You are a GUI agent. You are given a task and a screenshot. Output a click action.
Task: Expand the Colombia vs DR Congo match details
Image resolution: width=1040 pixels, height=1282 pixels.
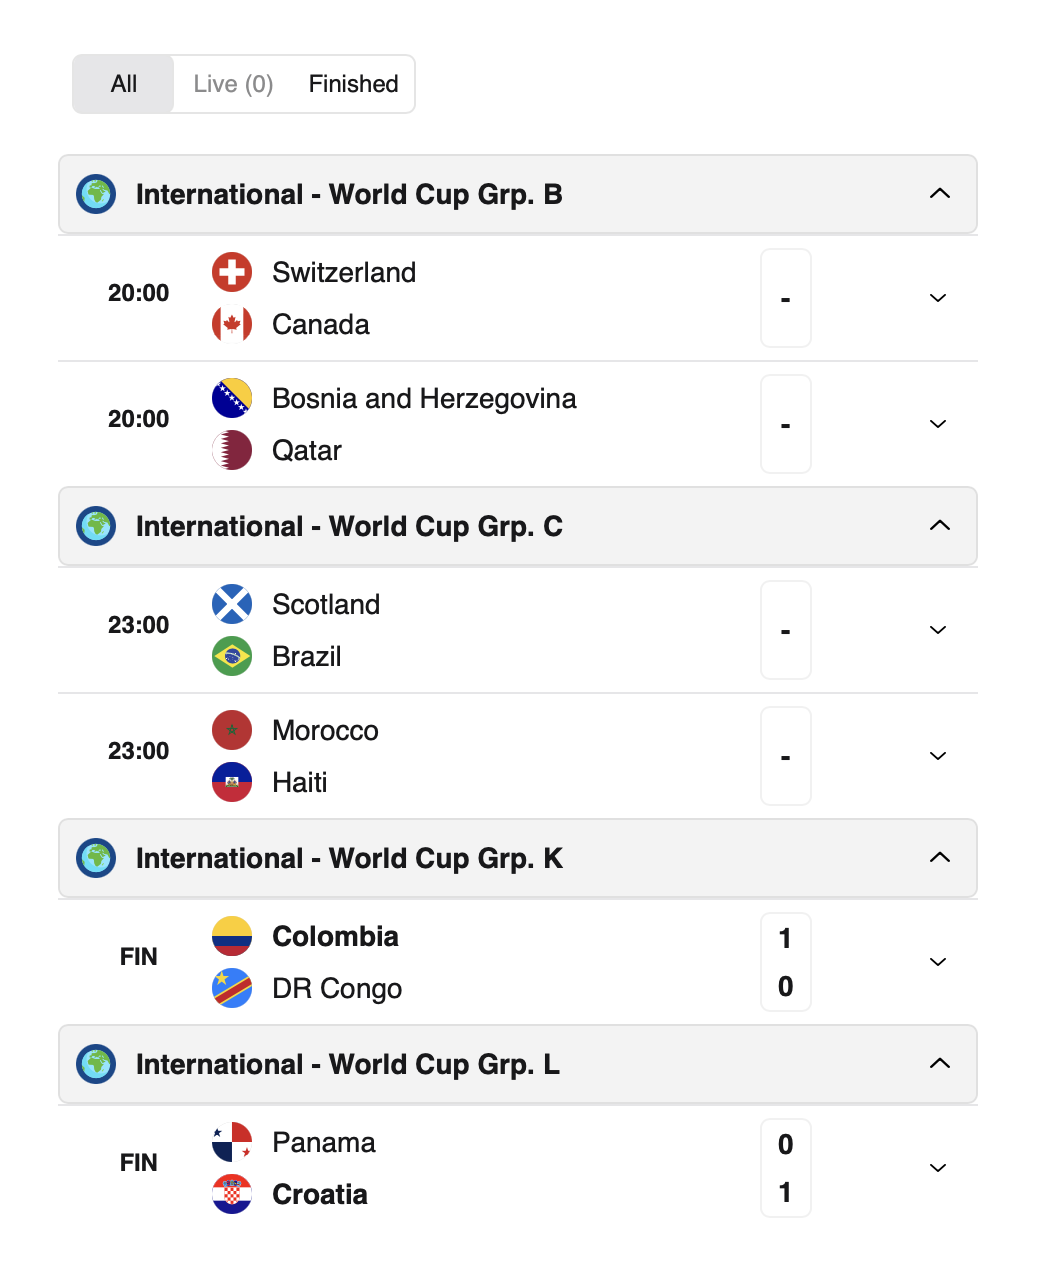coord(938,962)
